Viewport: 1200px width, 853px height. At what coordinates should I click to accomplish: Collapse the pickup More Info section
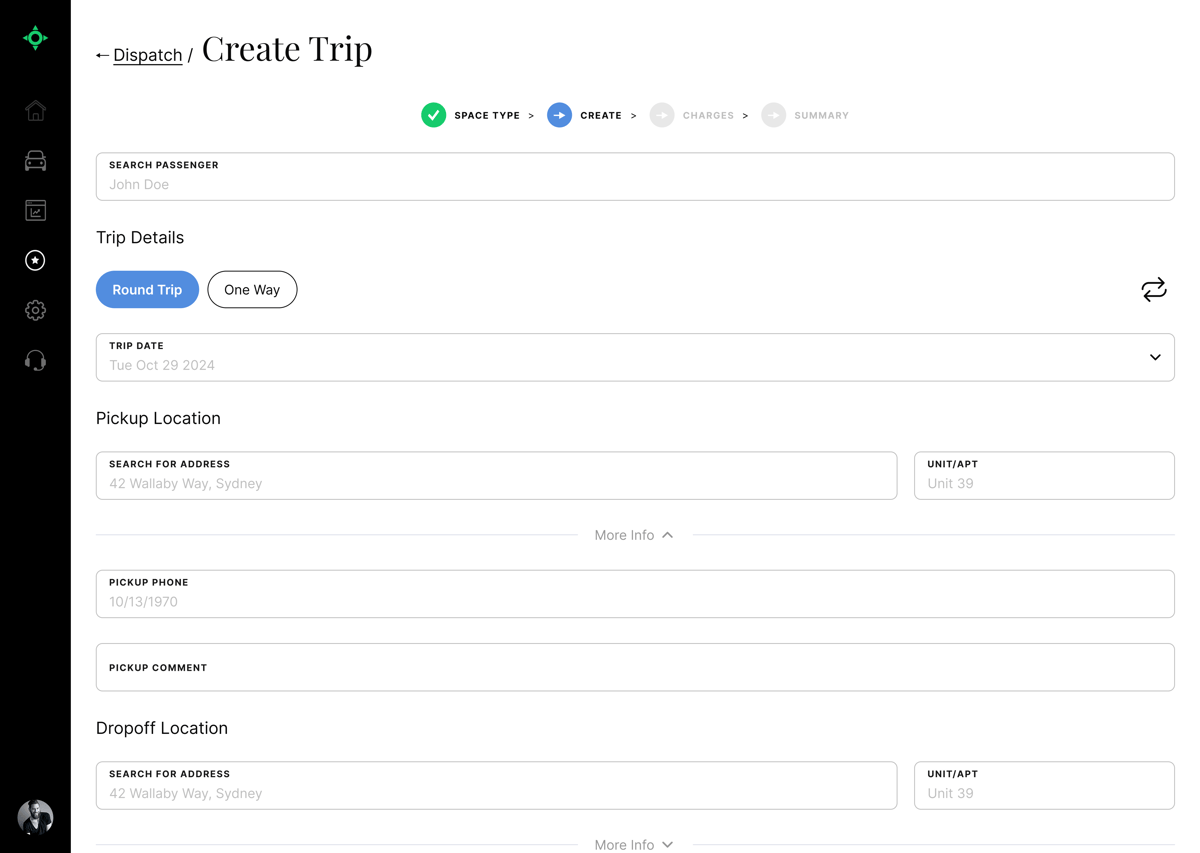tap(634, 535)
